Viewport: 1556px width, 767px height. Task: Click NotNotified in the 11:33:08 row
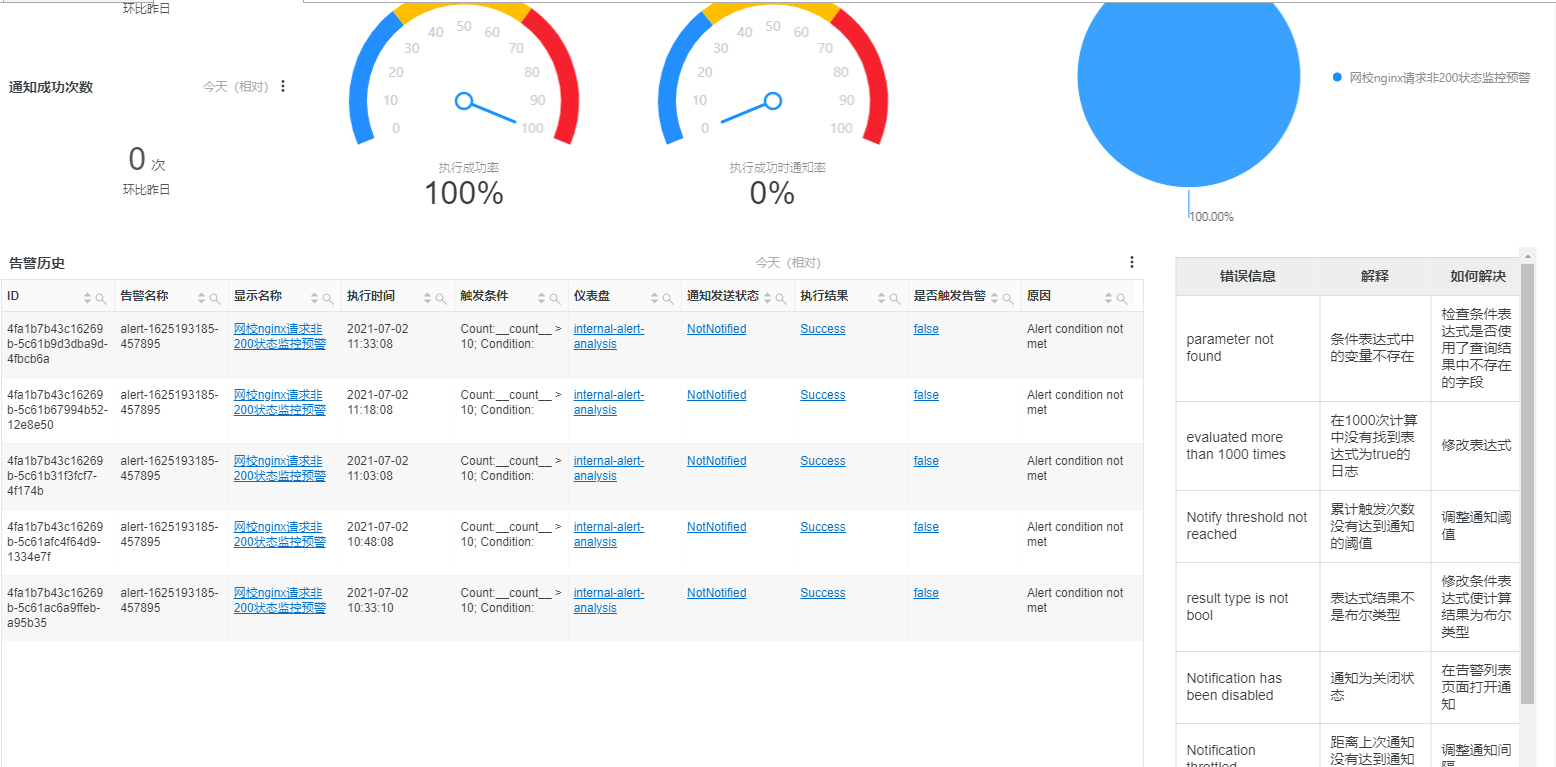(x=716, y=329)
